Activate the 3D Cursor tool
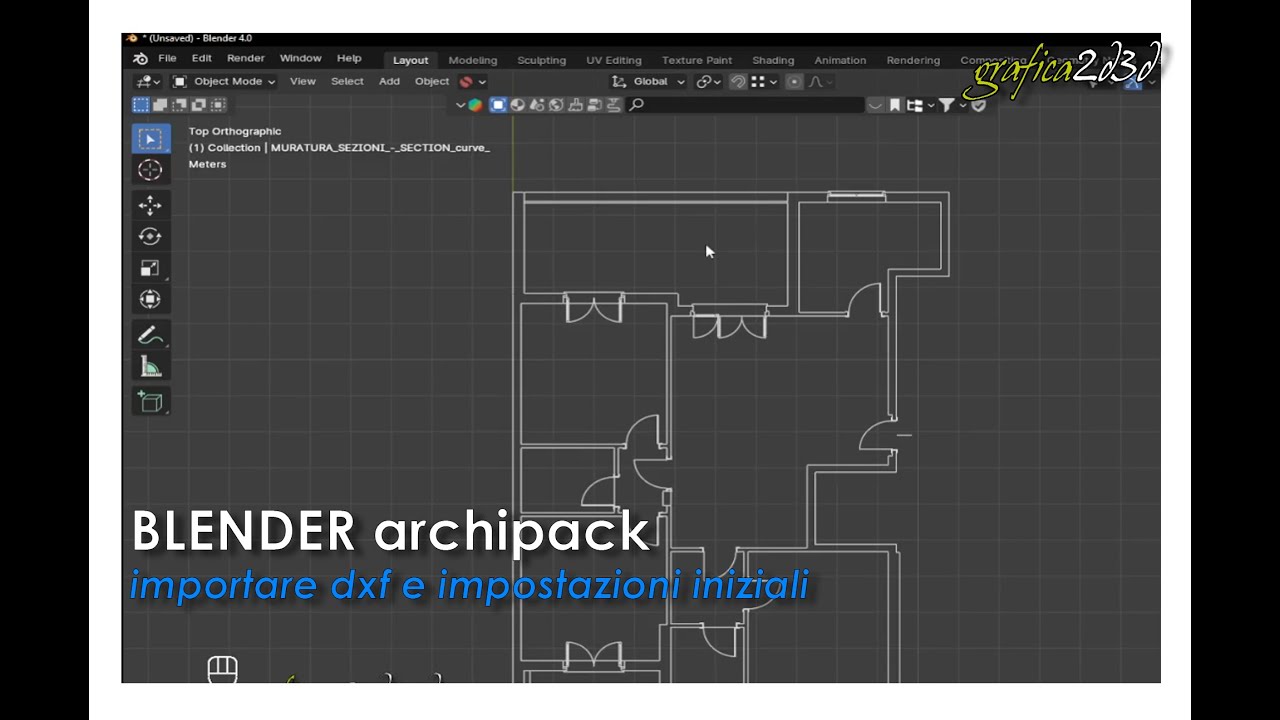Screen dimensions: 1280x720 150,170
